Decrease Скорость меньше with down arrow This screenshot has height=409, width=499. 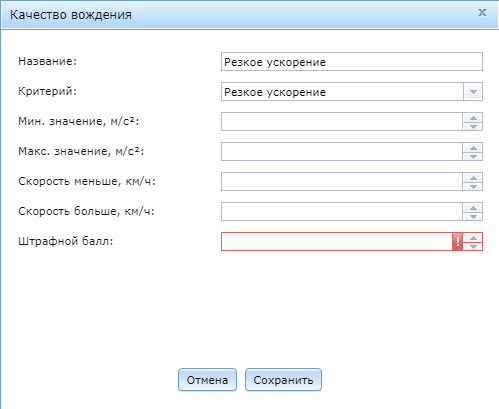(473, 186)
